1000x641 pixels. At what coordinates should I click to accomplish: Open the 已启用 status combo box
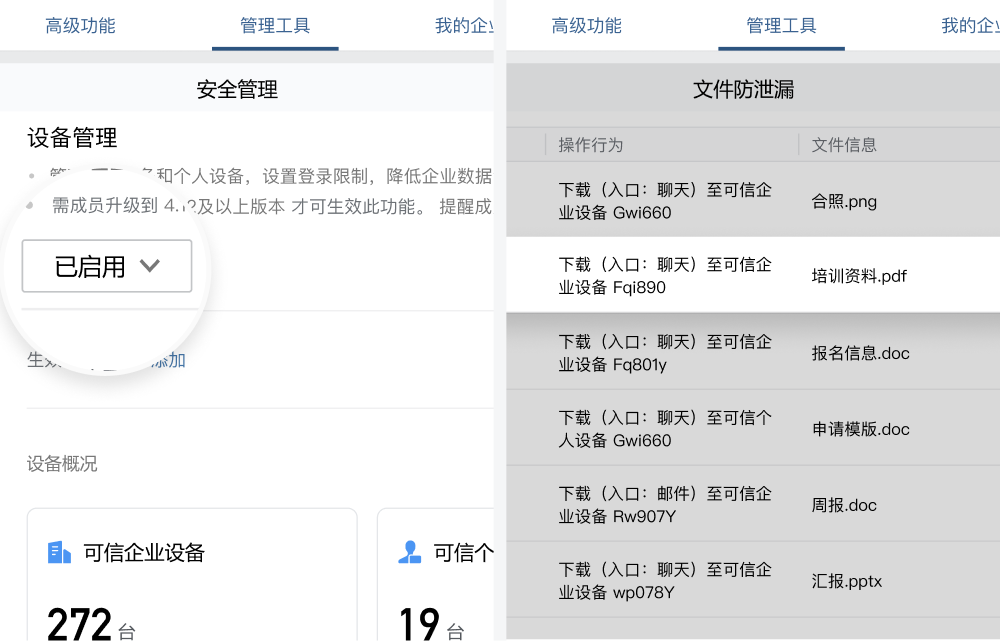107,266
